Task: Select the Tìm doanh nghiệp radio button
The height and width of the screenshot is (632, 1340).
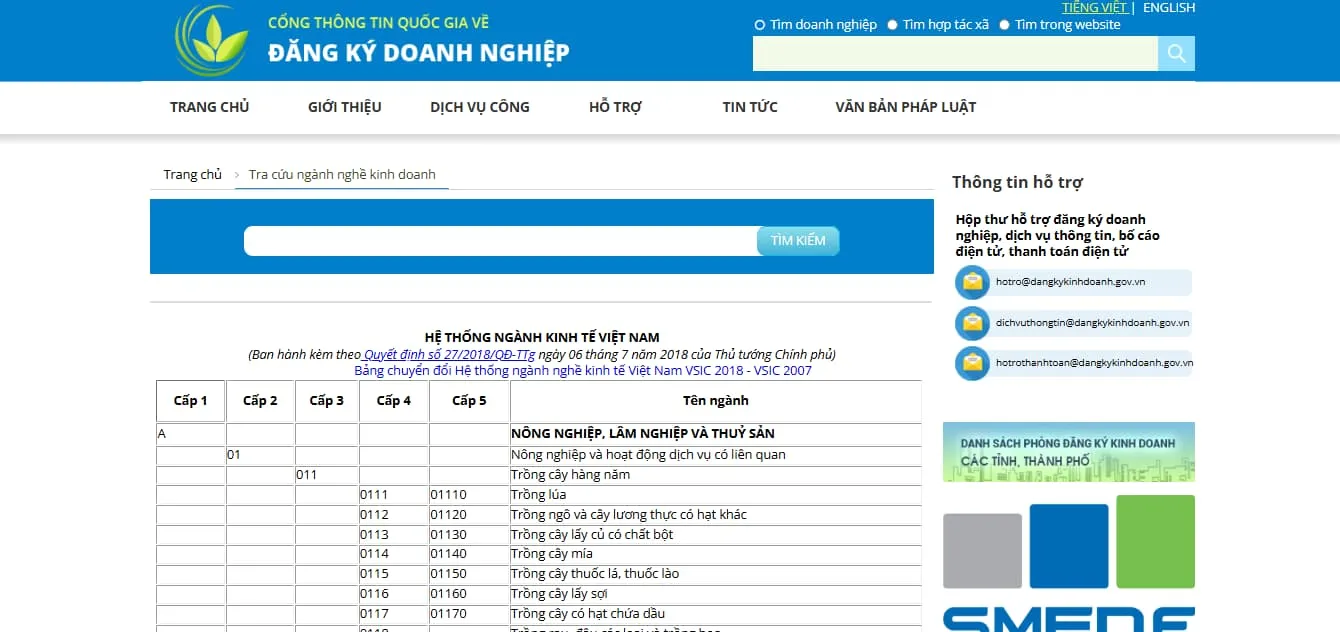Action: coord(759,24)
